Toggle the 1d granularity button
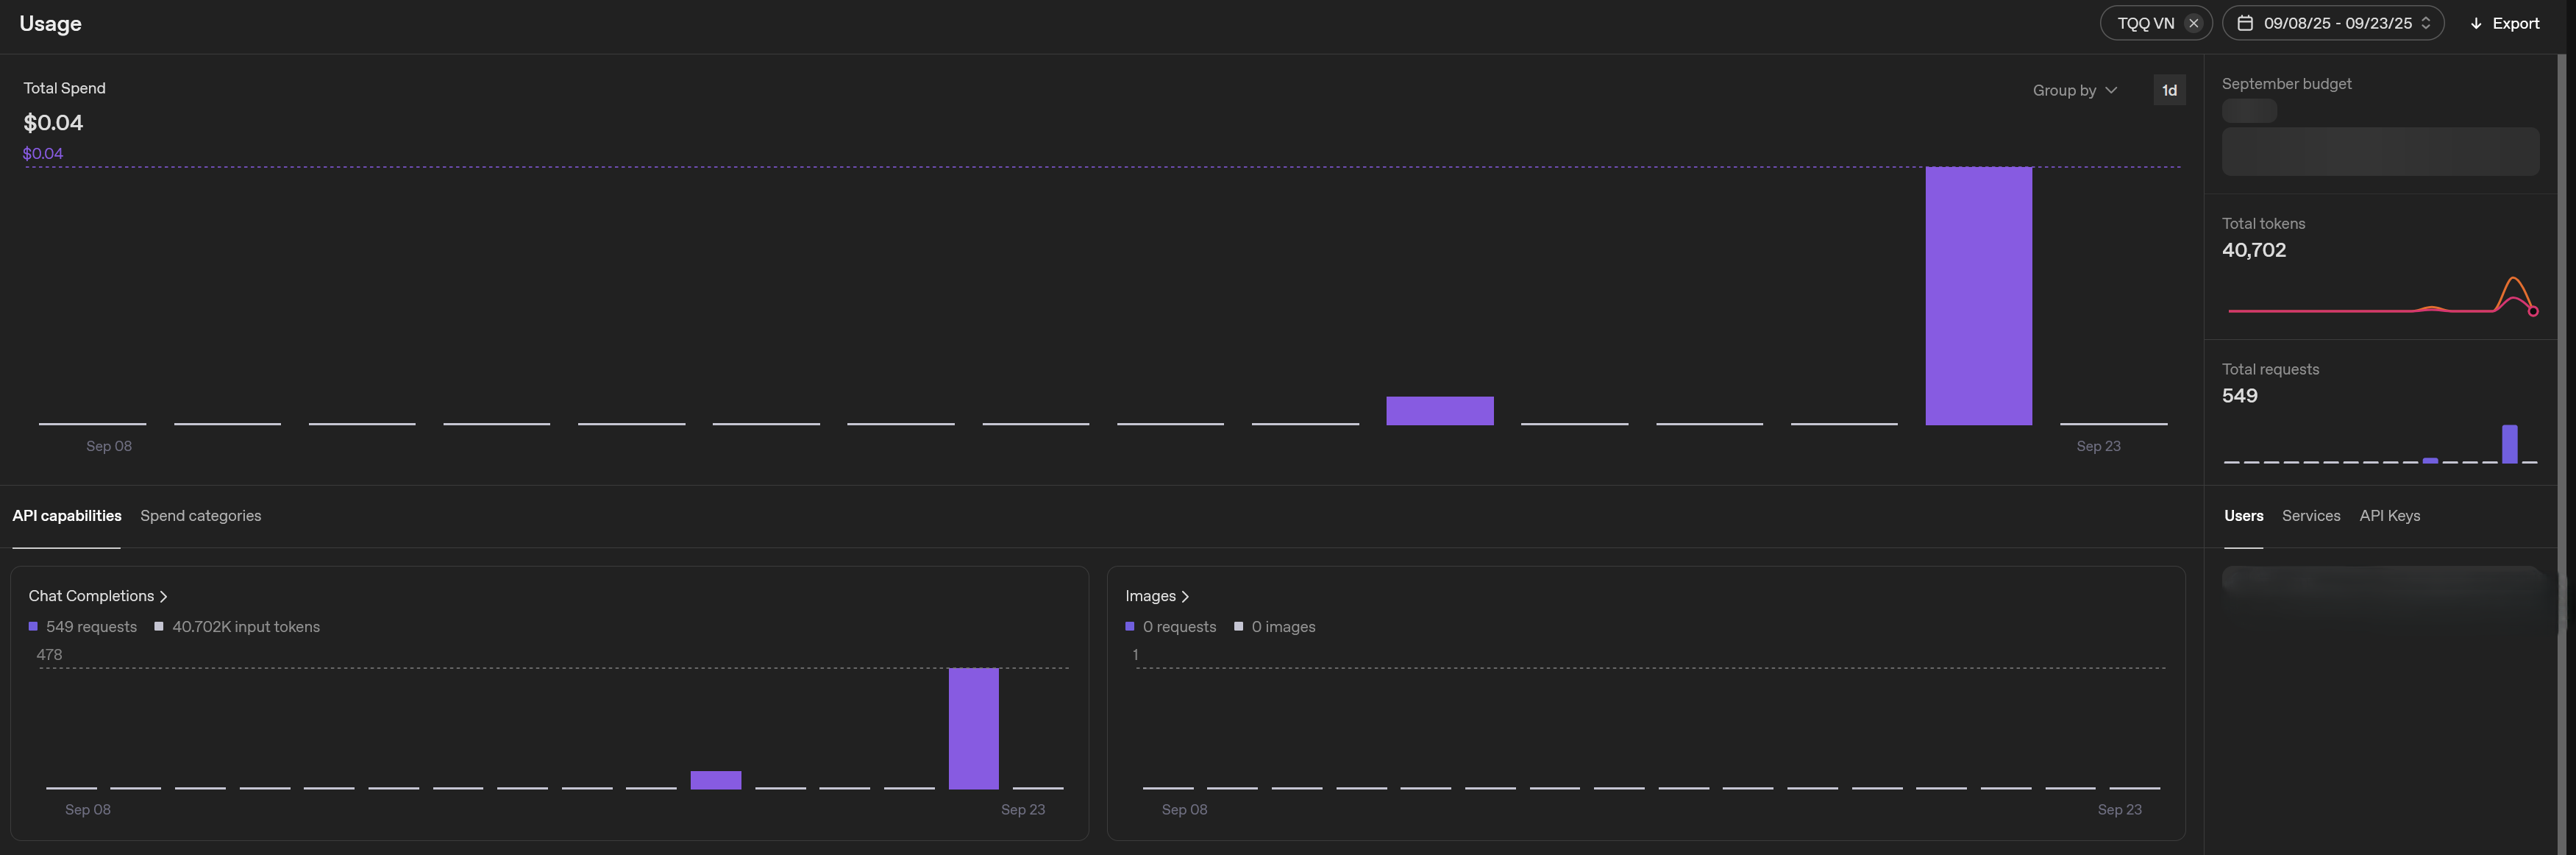2576x855 pixels. pyautogui.click(x=2169, y=90)
